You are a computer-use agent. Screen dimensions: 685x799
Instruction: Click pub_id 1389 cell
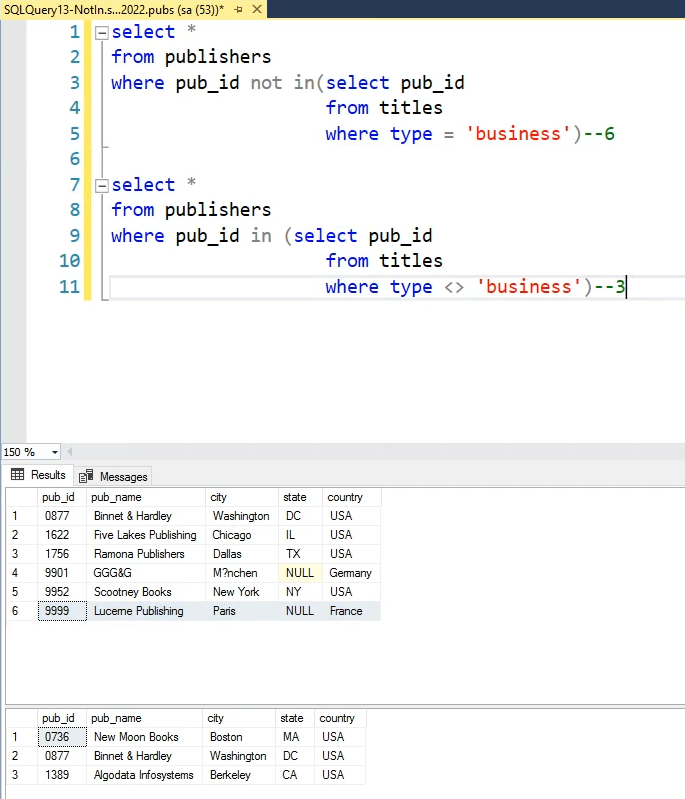(62, 775)
